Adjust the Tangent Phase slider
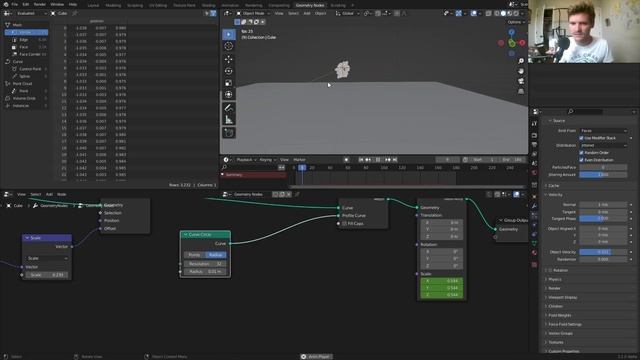The height and width of the screenshot is (360, 640). [x=603, y=219]
